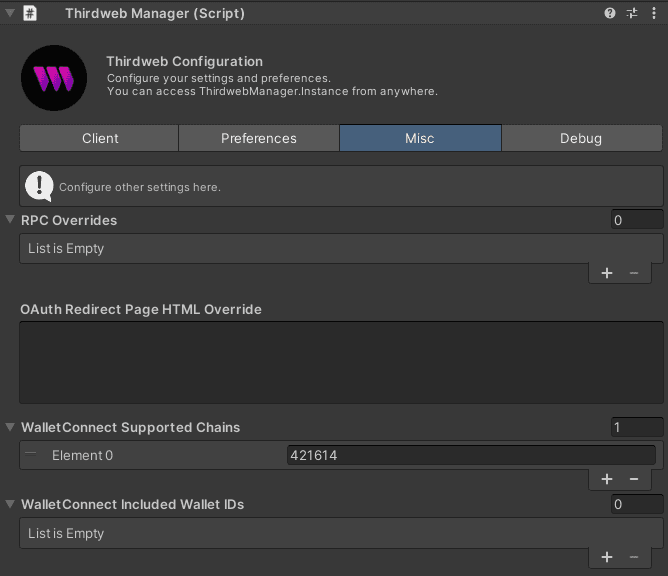Collapse WalletConnect Supported Chains list
Image resolution: width=668 pixels, height=576 pixels.
10,427
